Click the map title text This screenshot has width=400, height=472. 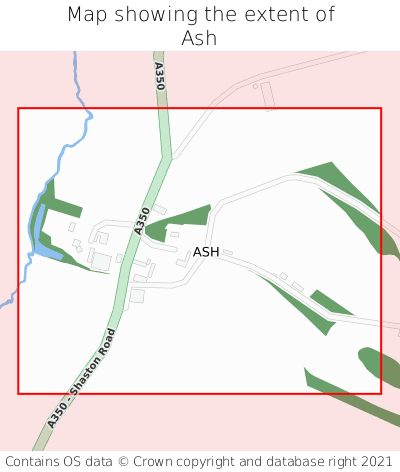(200, 26)
